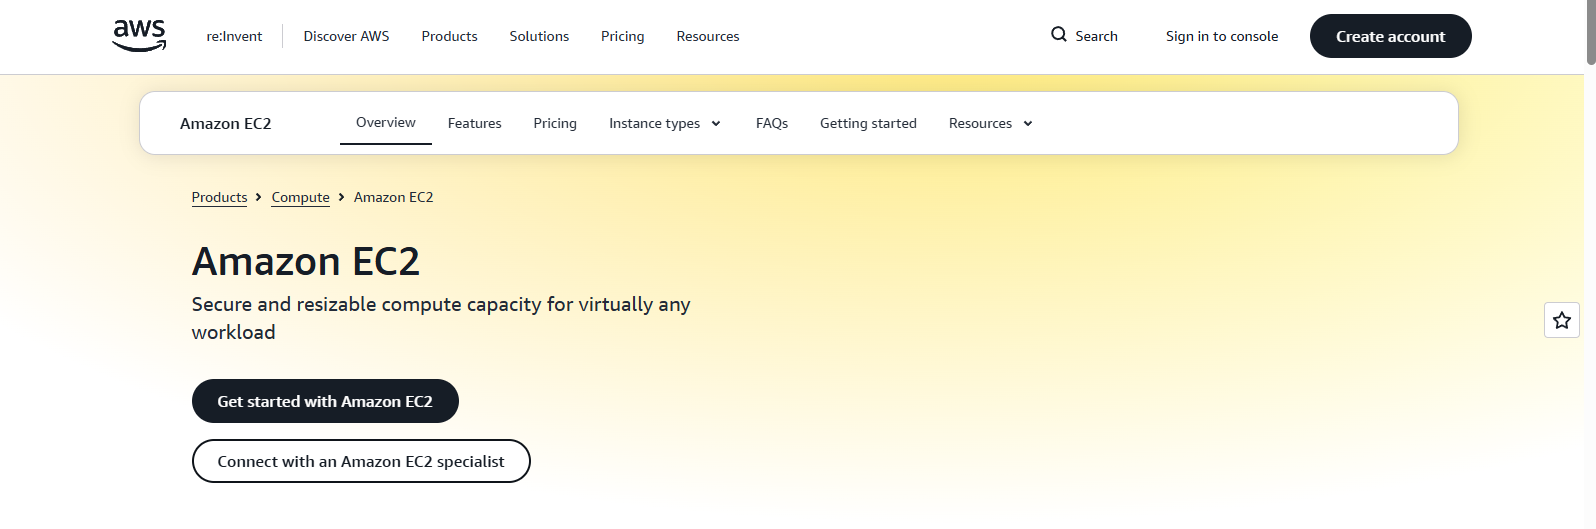Click Get started with Amazon EC2

325,401
